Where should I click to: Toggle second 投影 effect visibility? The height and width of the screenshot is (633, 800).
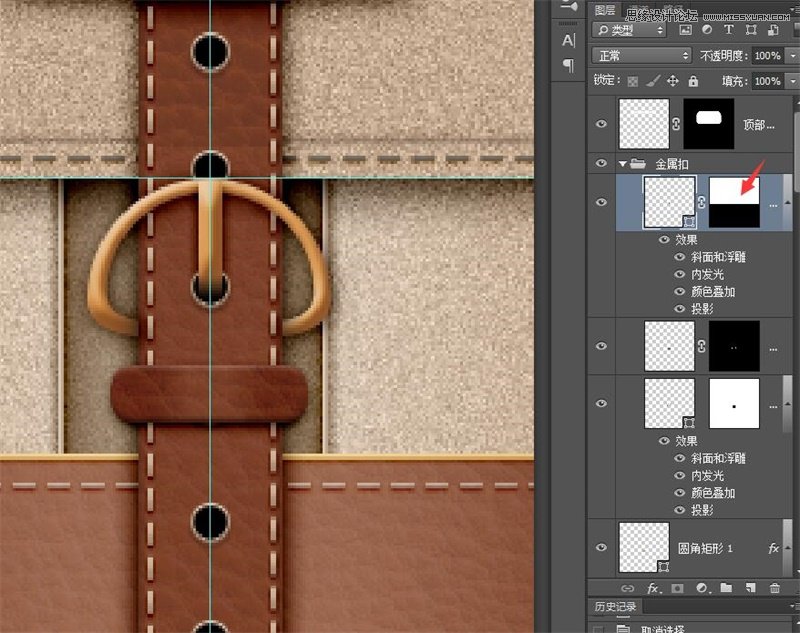(679, 510)
